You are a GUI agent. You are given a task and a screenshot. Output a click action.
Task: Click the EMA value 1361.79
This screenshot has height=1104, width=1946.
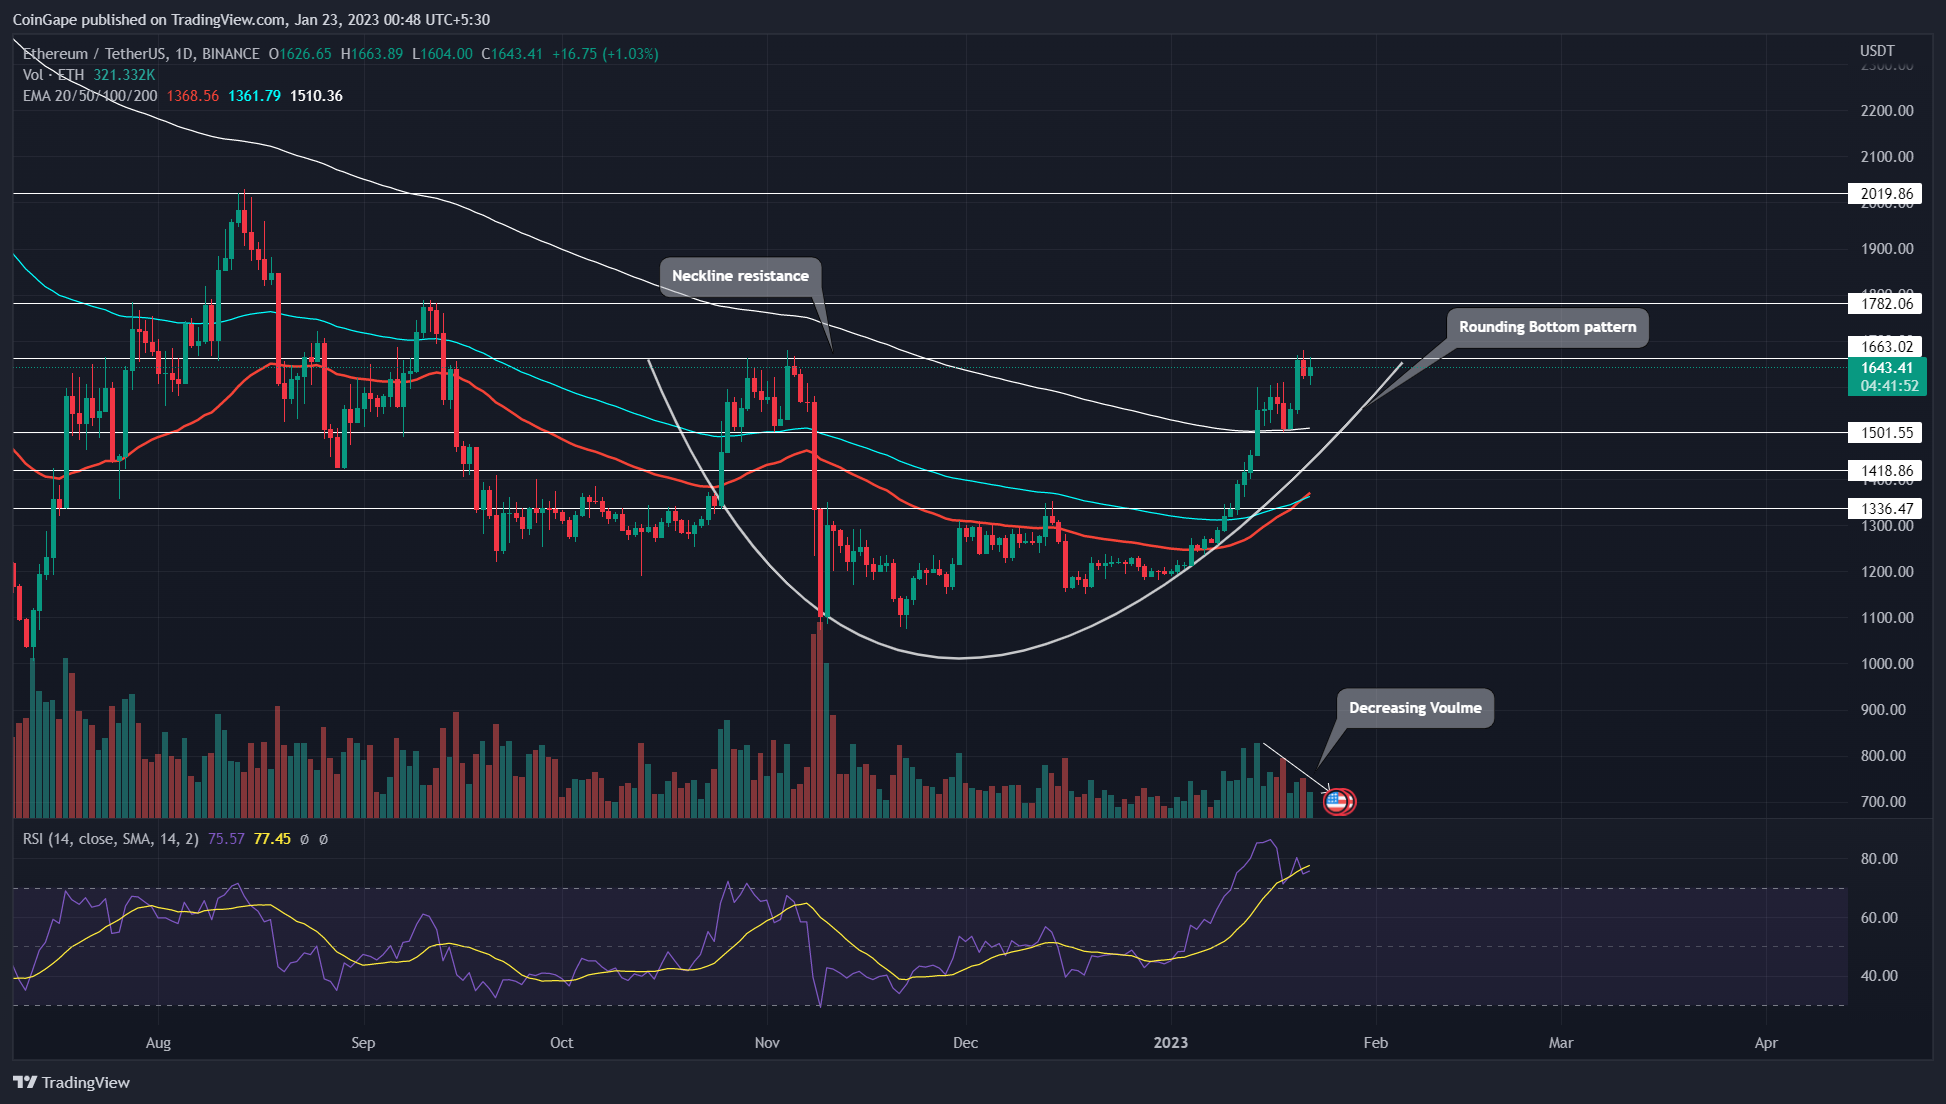point(254,96)
